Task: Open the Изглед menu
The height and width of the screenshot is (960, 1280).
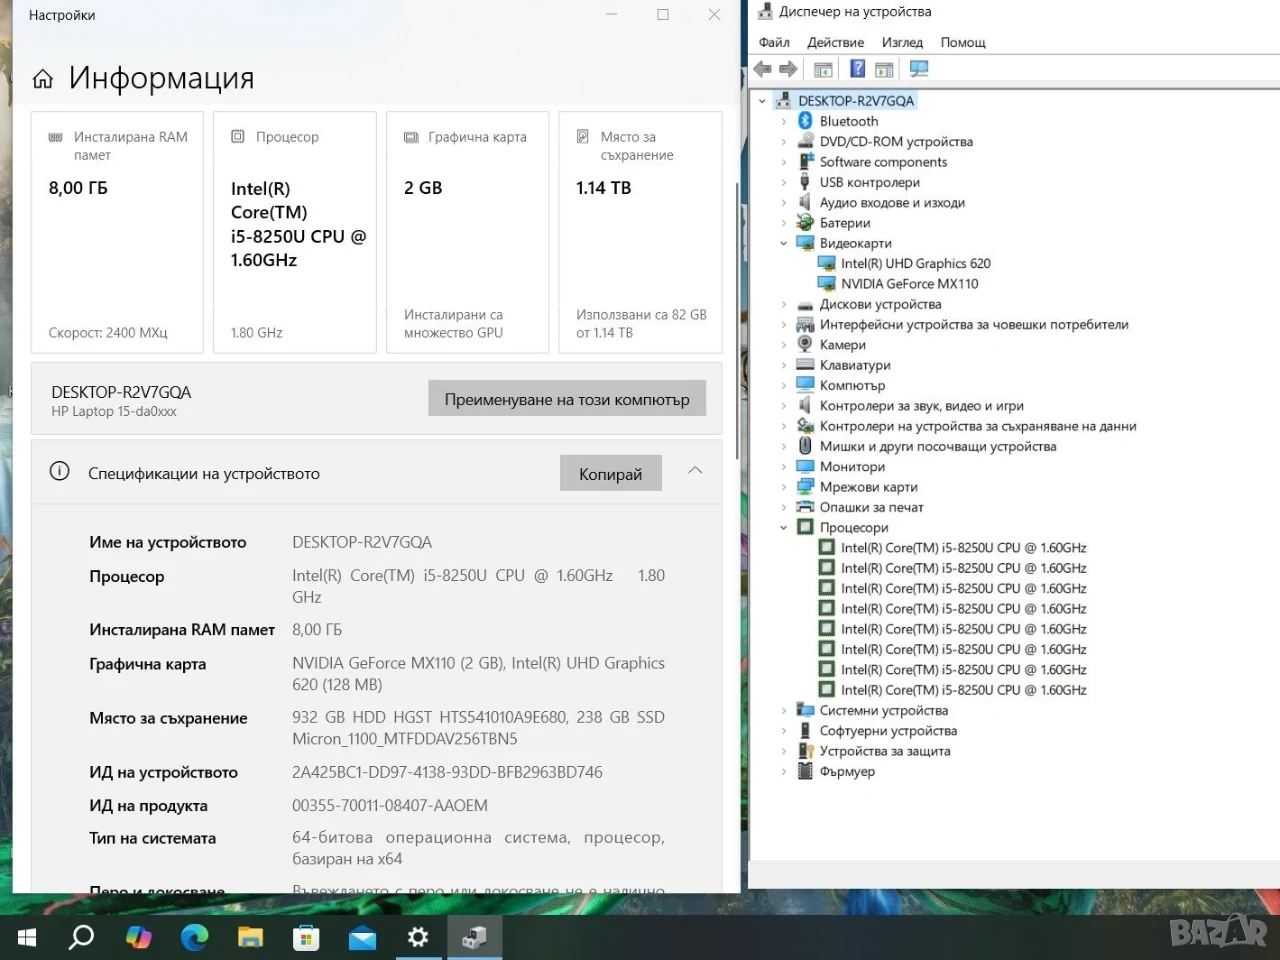Action: pos(902,42)
